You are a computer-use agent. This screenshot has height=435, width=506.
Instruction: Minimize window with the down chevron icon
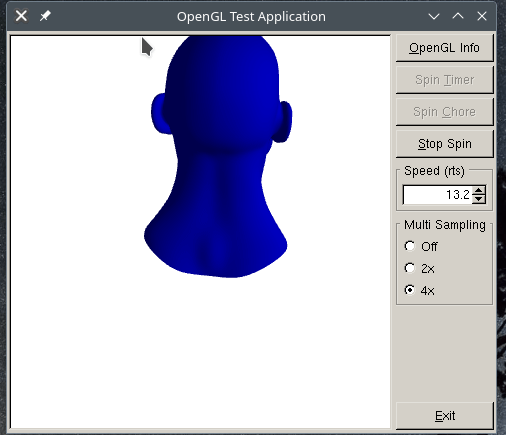434,16
